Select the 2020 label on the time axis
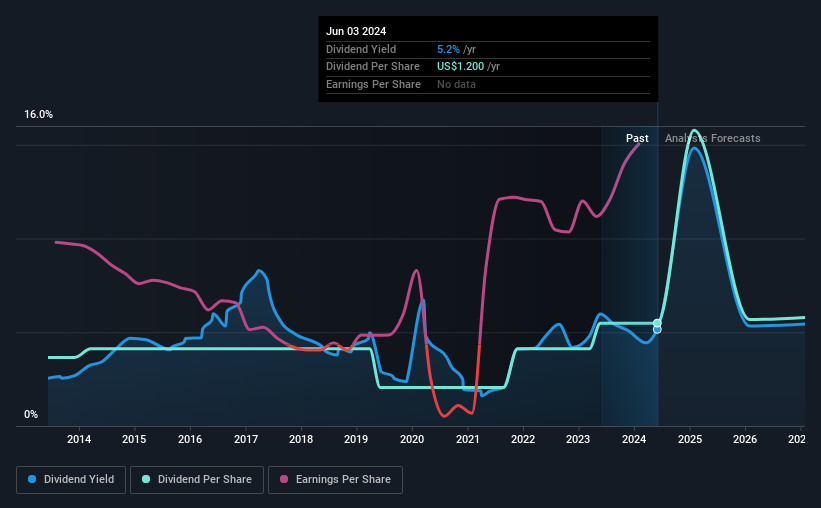This screenshot has width=821, height=508. tap(412, 439)
